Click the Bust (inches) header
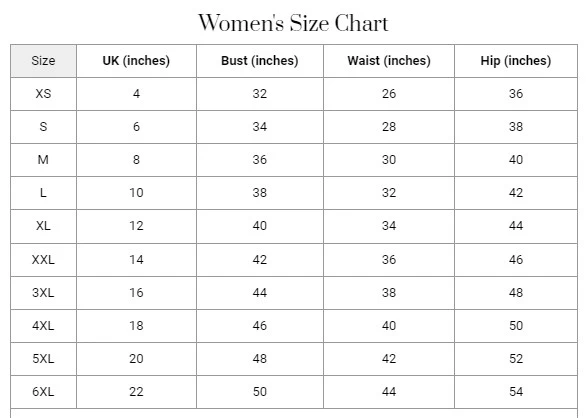 tap(260, 61)
